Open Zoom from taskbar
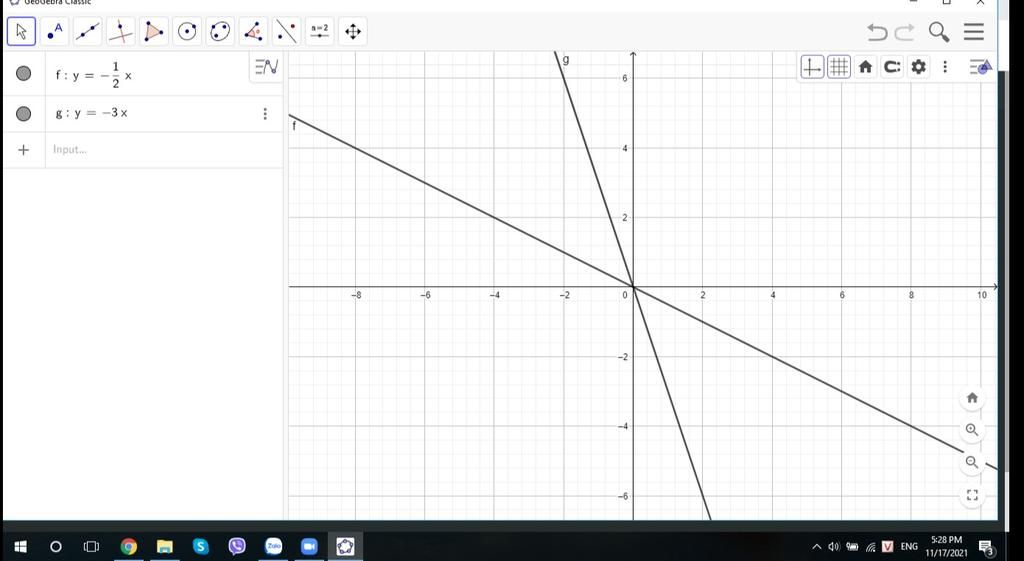 coord(309,547)
